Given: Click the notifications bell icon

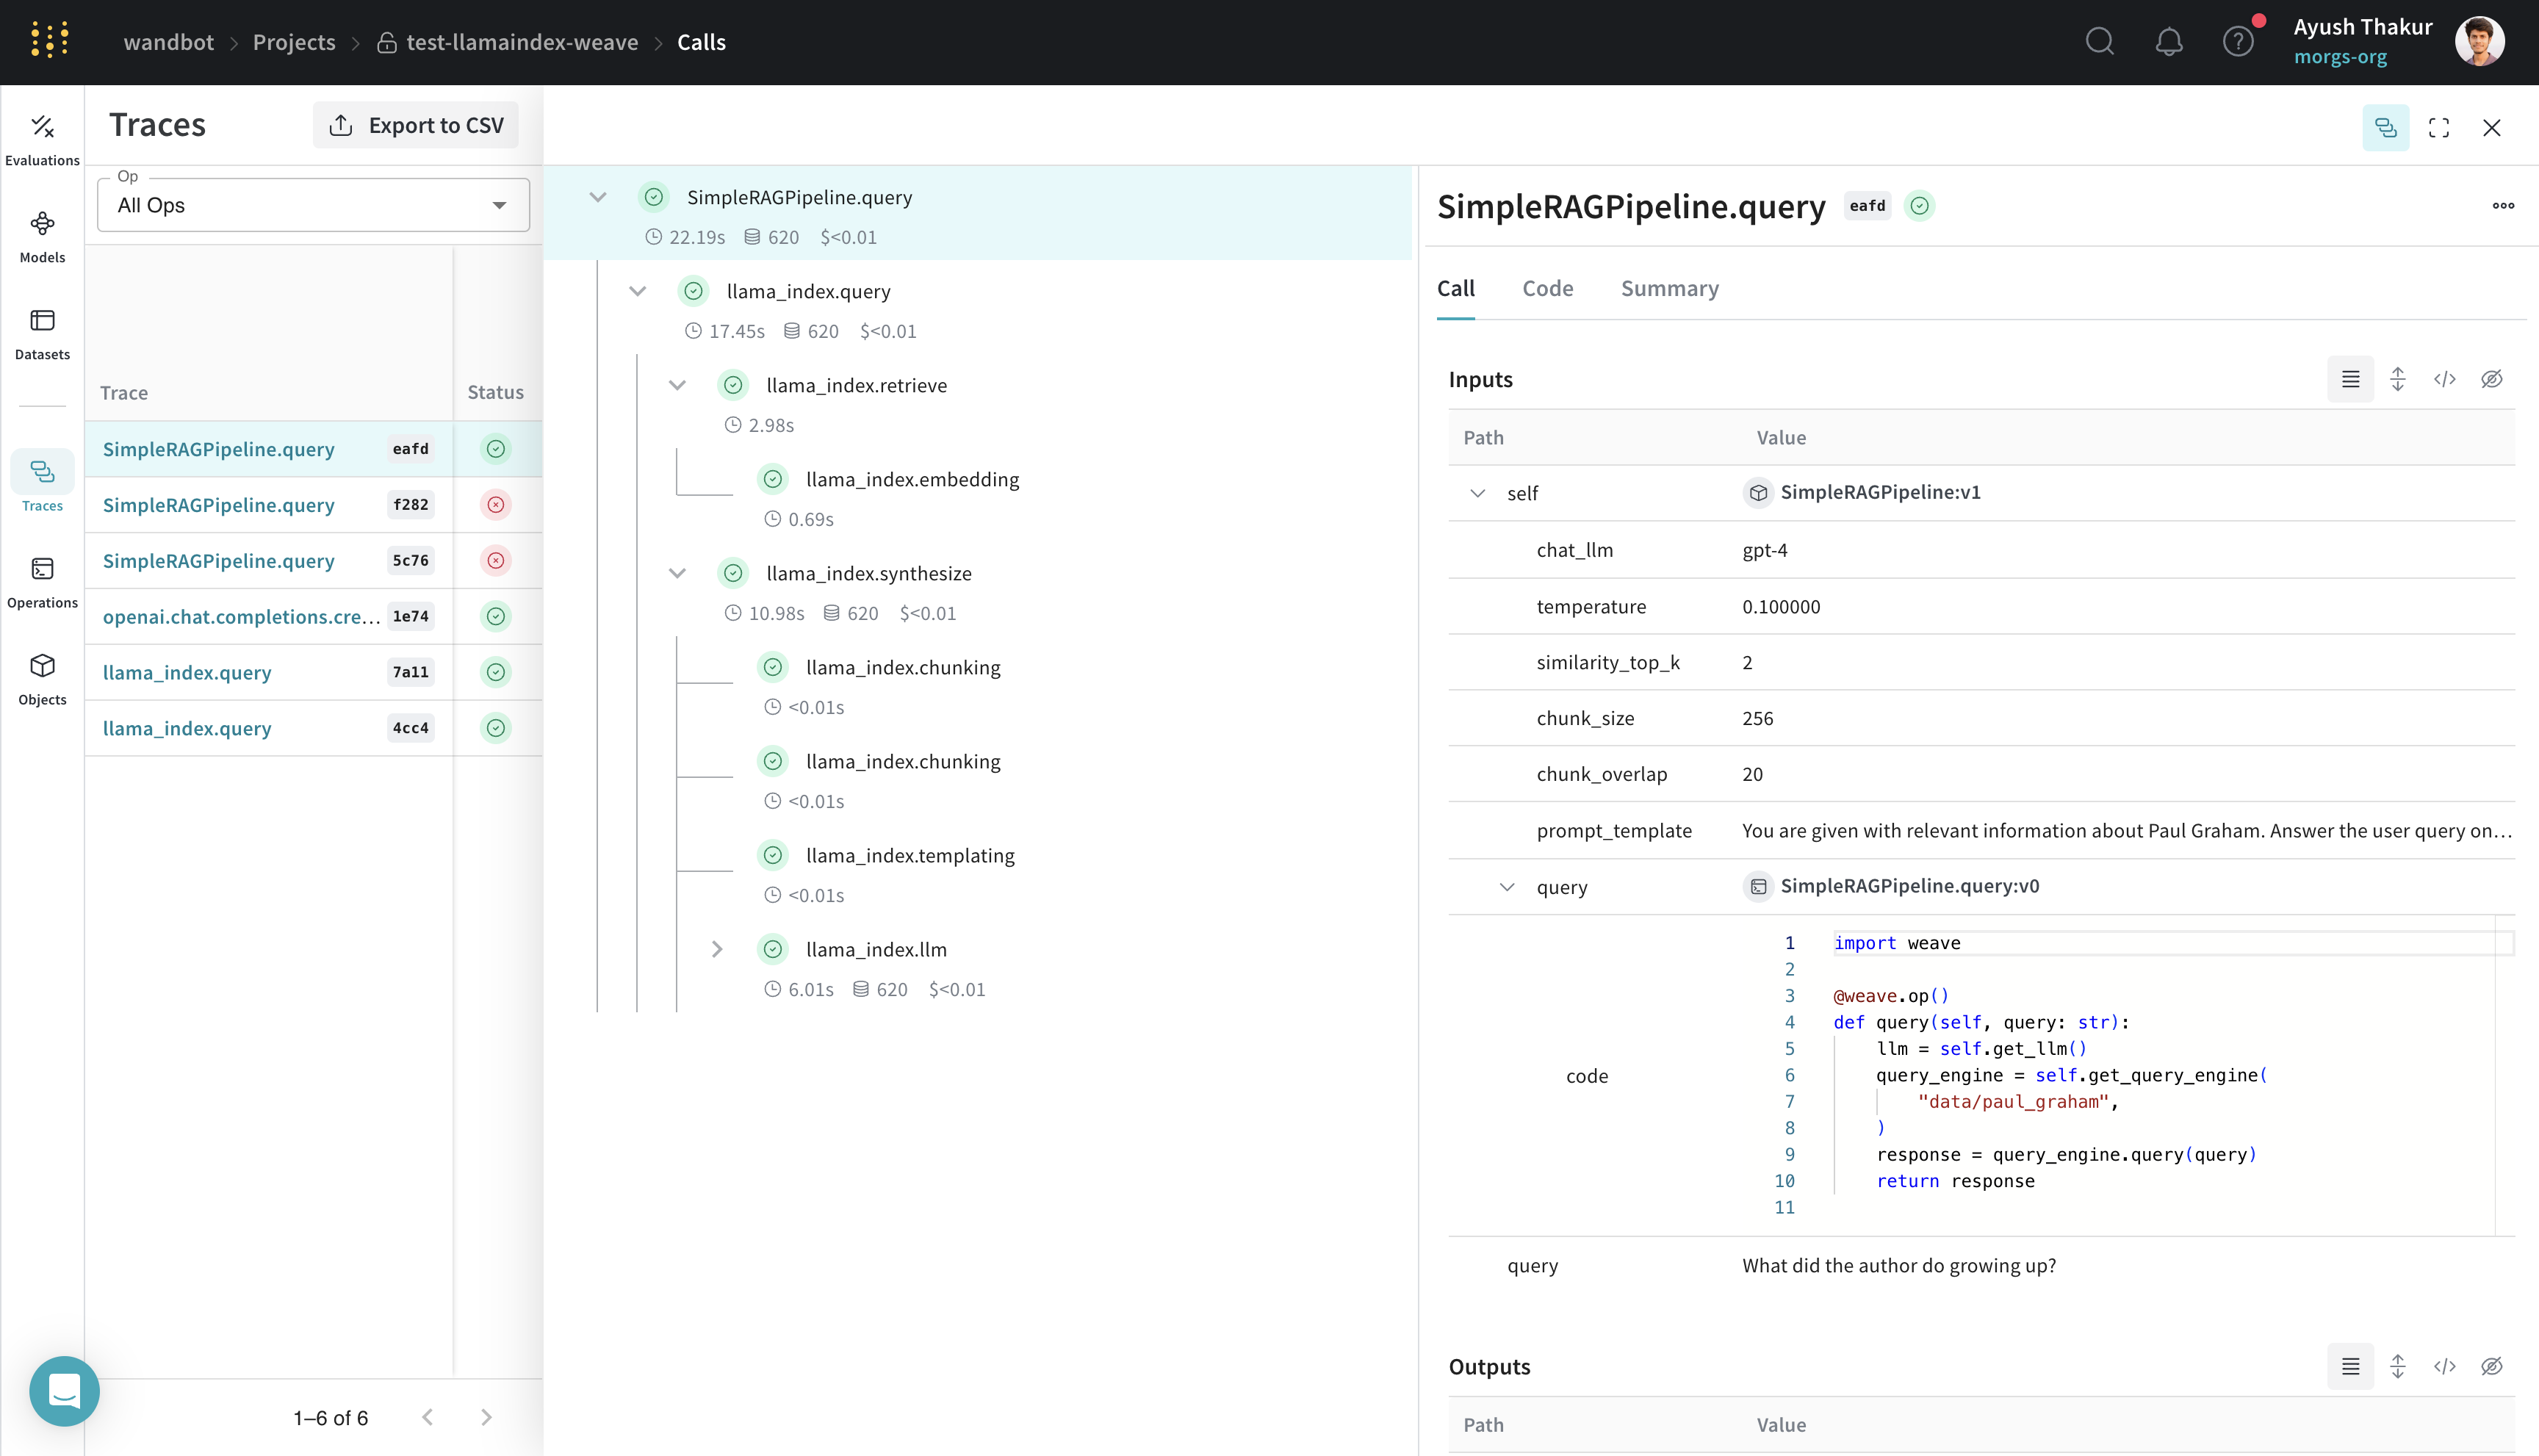Looking at the screenshot, I should (2168, 42).
